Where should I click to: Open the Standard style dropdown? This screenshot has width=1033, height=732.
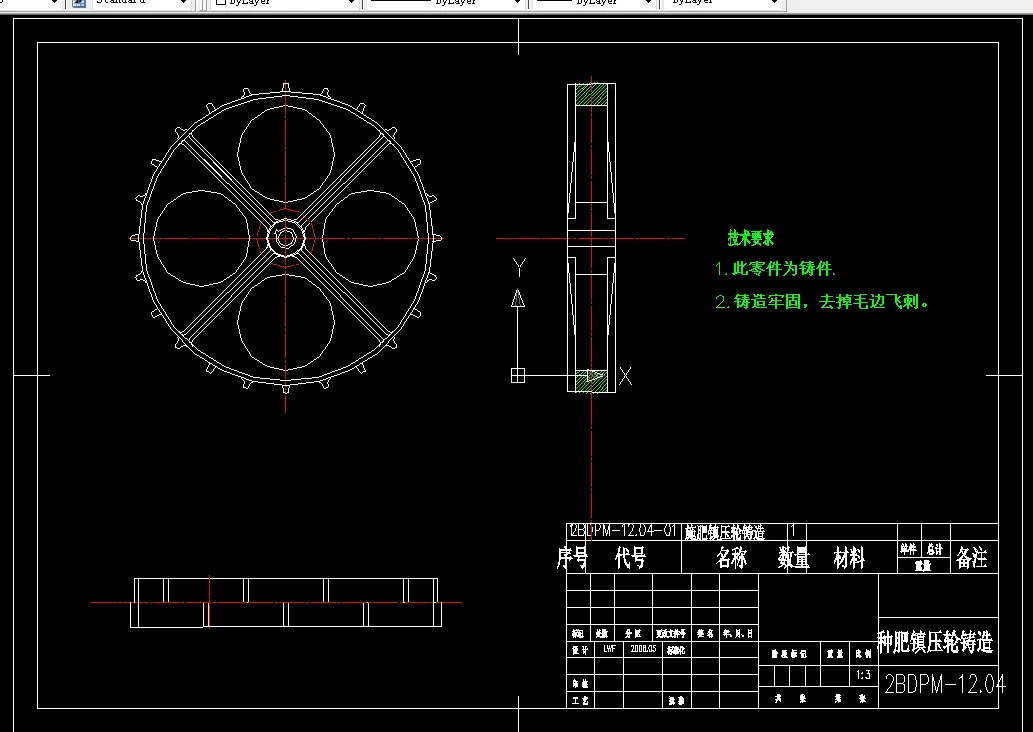coord(140,3)
